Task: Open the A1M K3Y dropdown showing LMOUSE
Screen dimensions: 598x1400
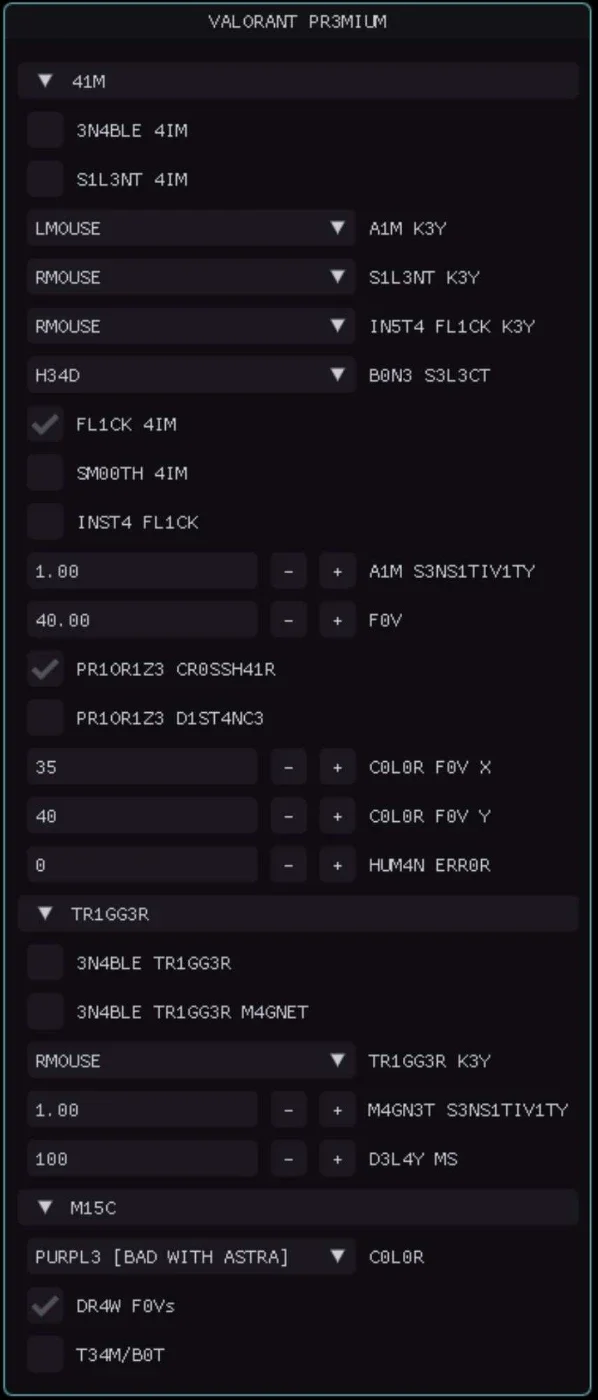Action: pyautogui.click(x=191, y=228)
